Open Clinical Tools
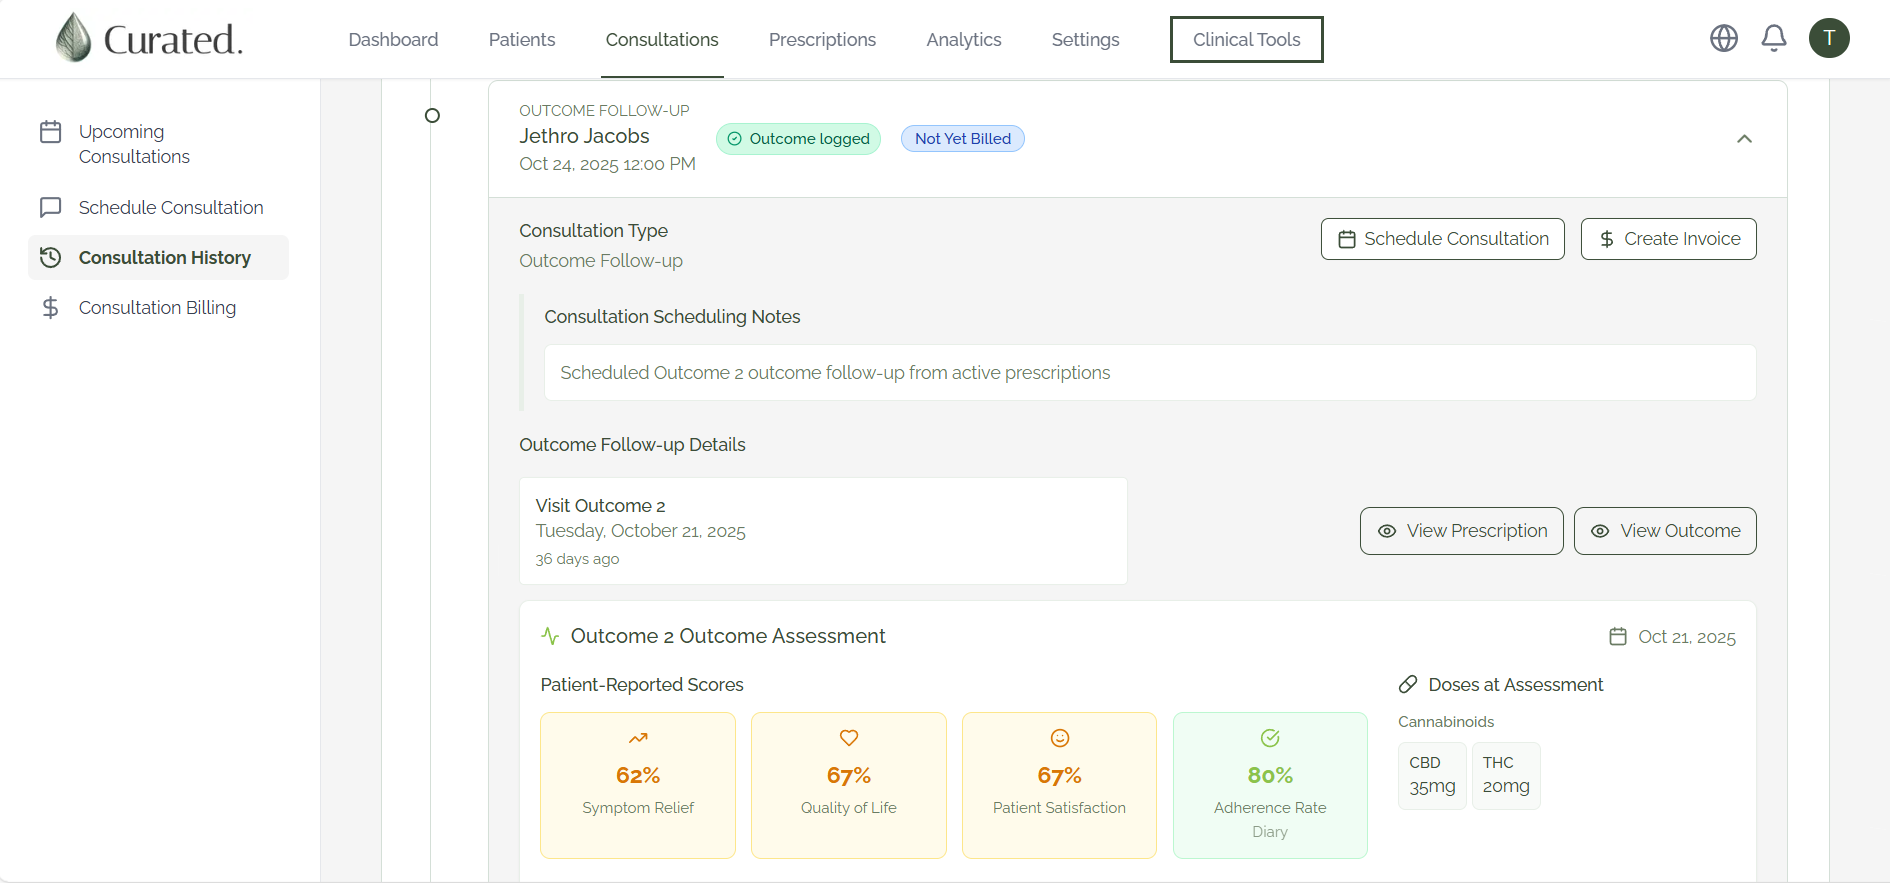This screenshot has width=1890, height=883. click(x=1247, y=39)
